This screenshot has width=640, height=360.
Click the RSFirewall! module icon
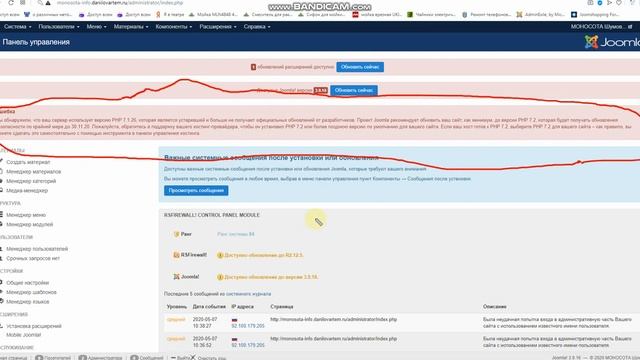(176, 255)
